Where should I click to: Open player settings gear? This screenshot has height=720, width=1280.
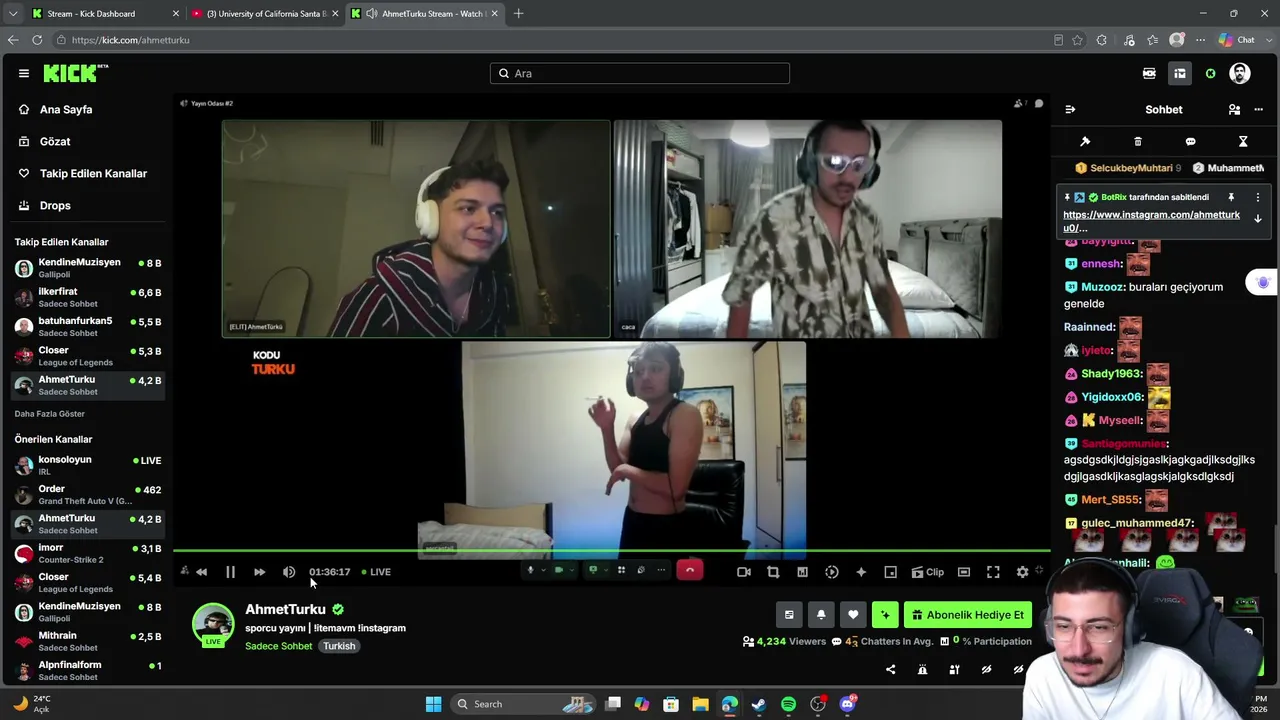[1022, 572]
